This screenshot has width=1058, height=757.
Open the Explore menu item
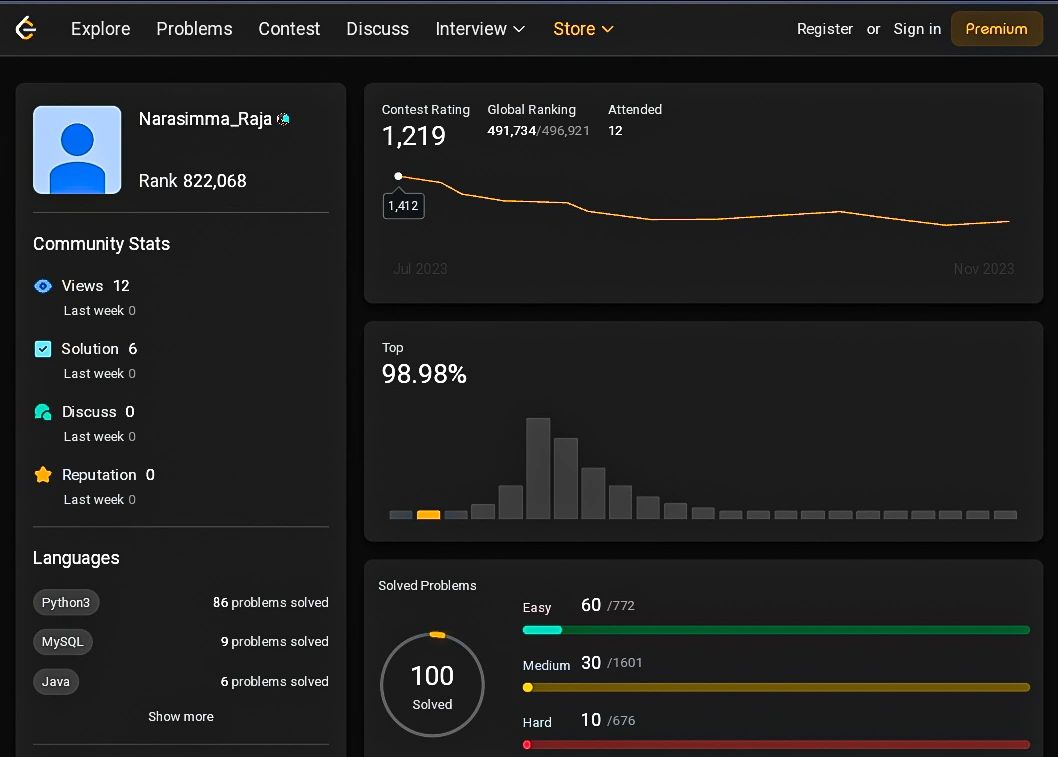[x=100, y=29]
